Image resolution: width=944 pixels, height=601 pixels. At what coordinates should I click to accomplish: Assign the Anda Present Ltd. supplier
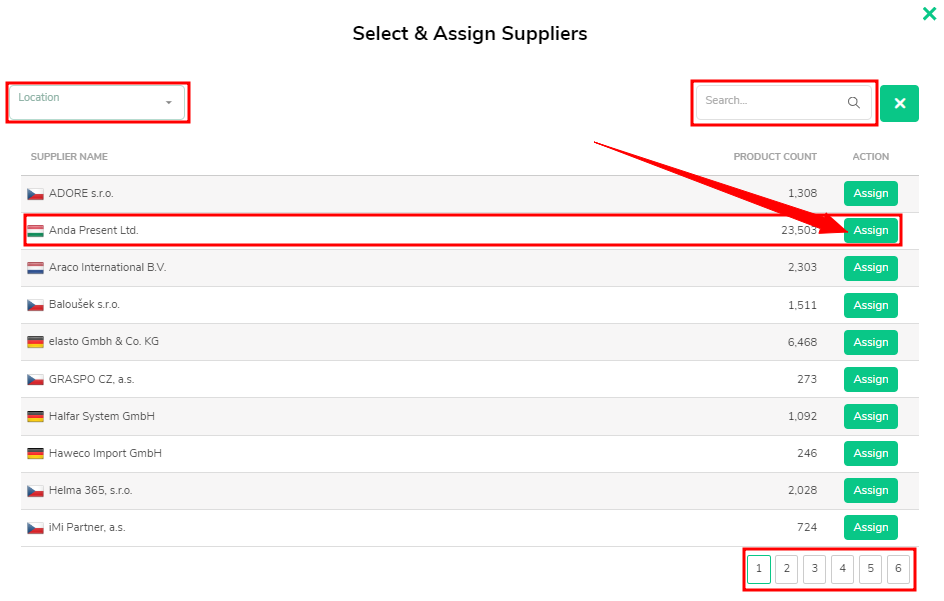(871, 231)
